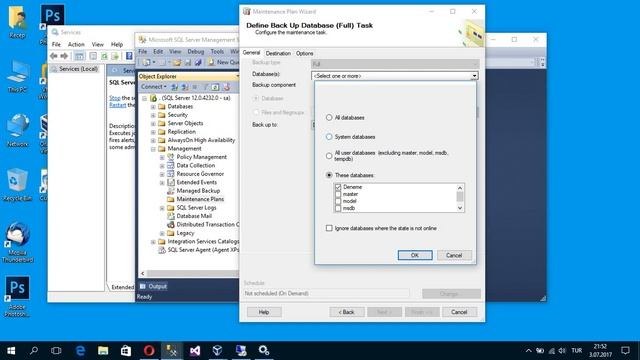Expand the Server Objects folder node
Viewport: 640px width, 360px height.
[153, 123]
